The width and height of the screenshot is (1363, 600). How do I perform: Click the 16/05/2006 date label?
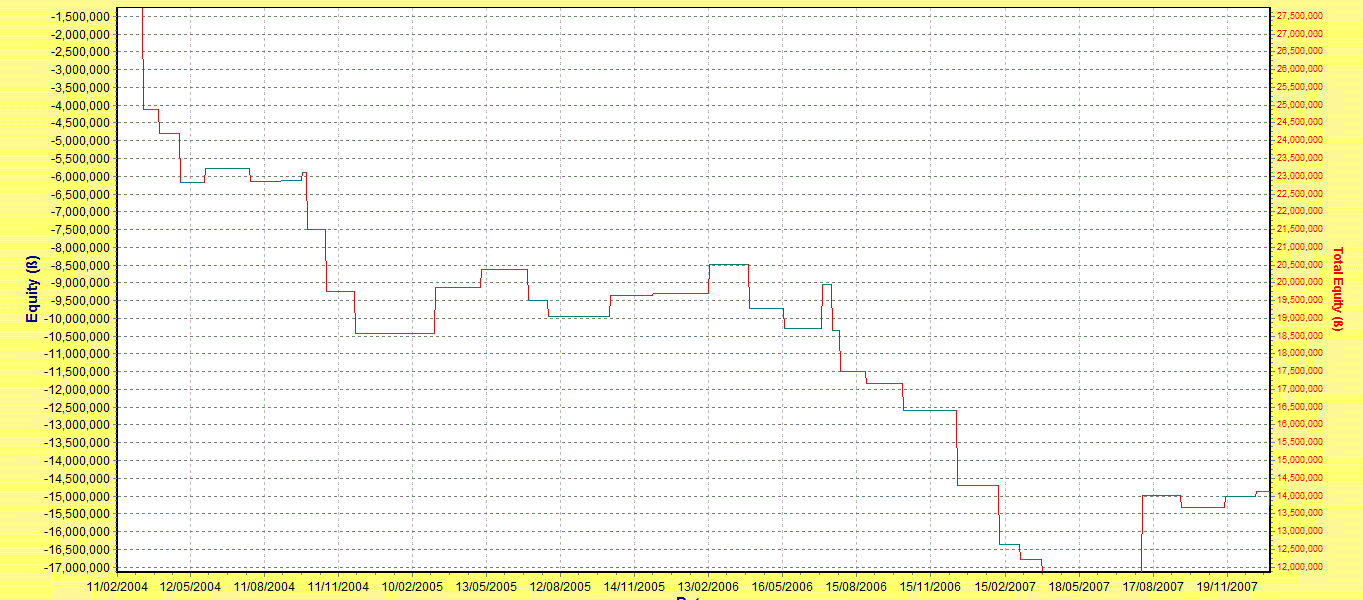(x=782, y=586)
